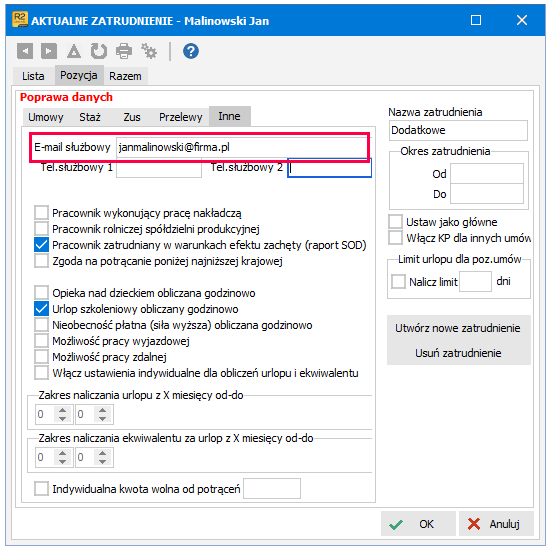Increase first urlop months spinner value
This screenshot has width=547, height=549.
(62, 410)
